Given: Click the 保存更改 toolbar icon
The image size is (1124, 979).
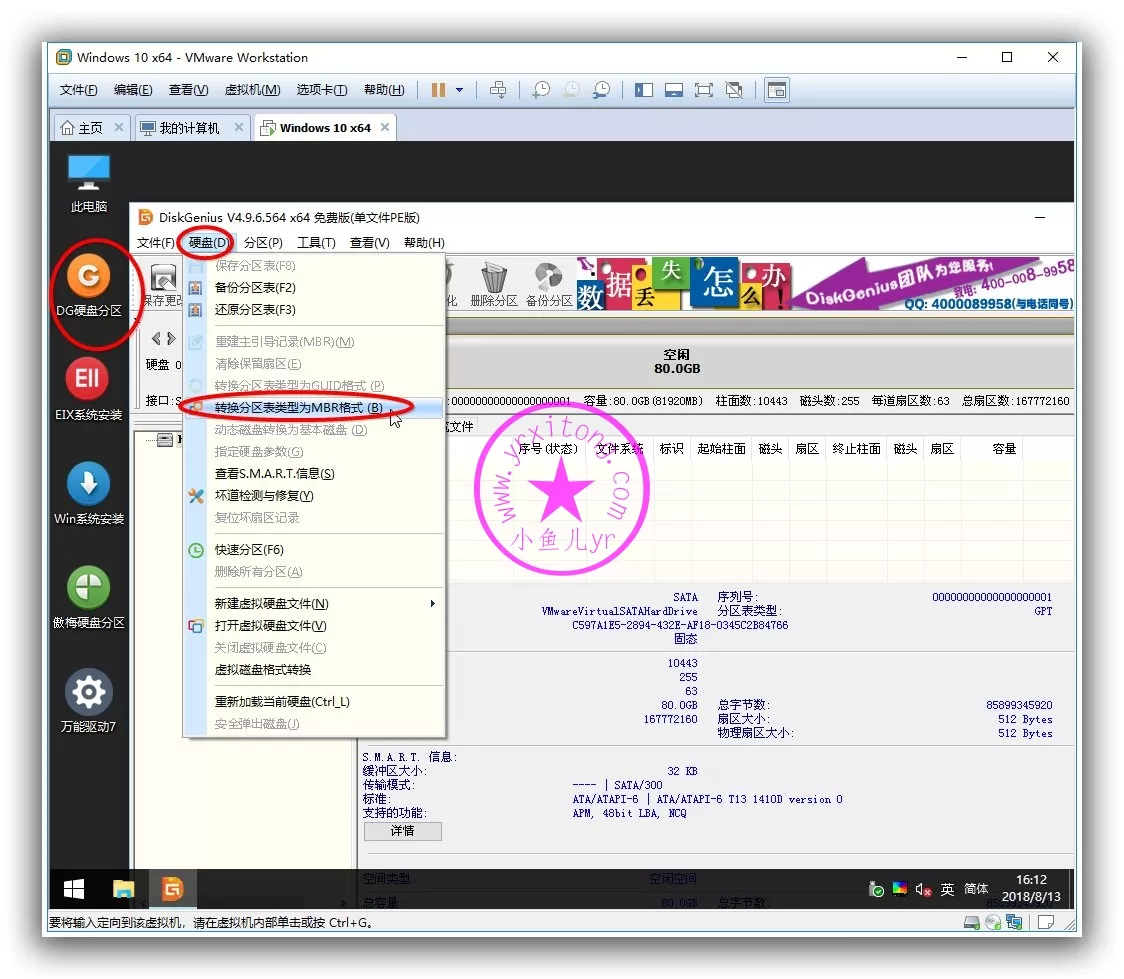Looking at the screenshot, I should click(163, 285).
